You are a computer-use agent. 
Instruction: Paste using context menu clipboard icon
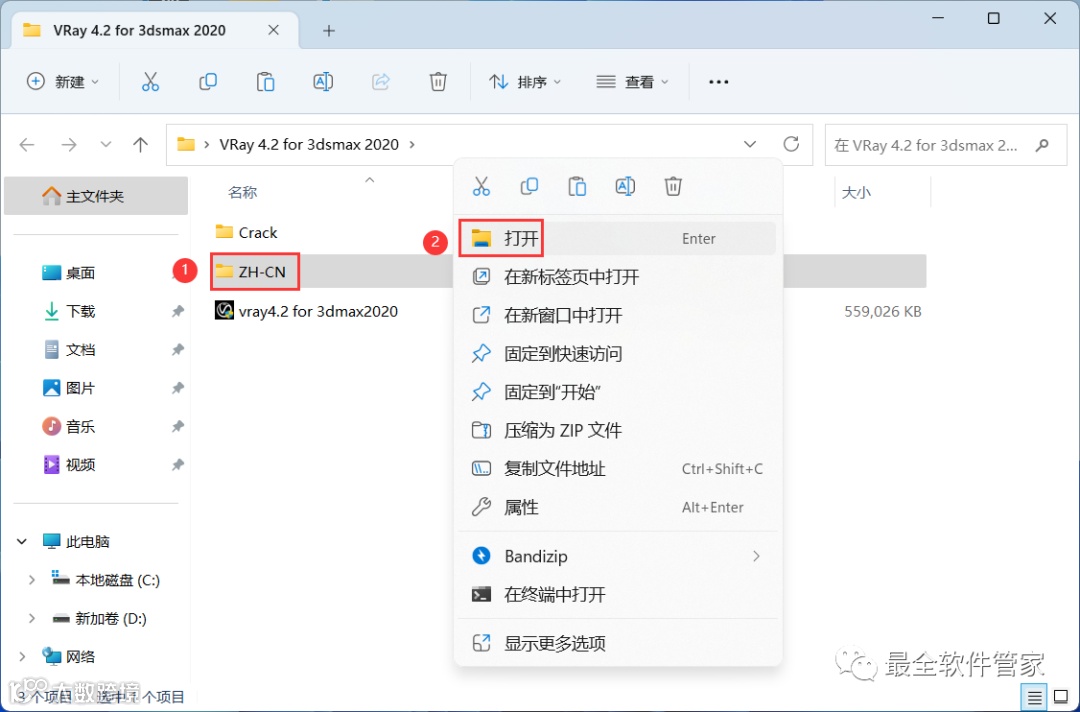coord(577,186)
